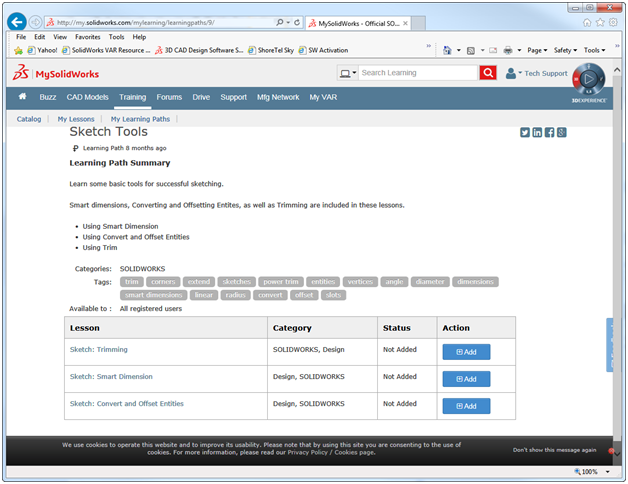This screenshot has width=628, height=484.
Task: Click the 'offset' tag
Action: tap(304, 295)
